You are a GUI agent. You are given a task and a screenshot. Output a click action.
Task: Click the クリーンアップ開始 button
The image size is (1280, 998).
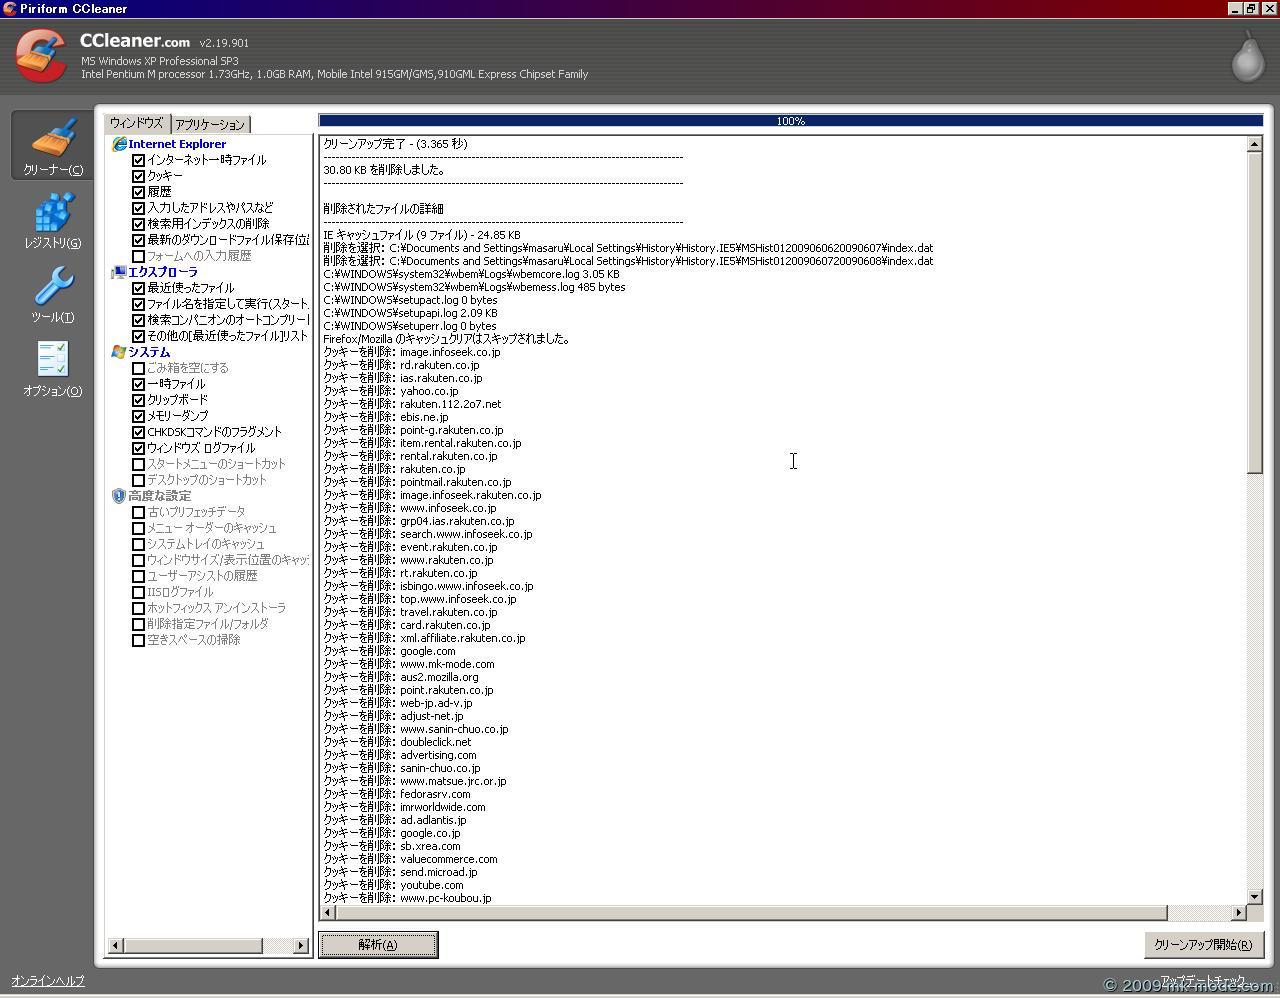click(x=1203, y=945)
